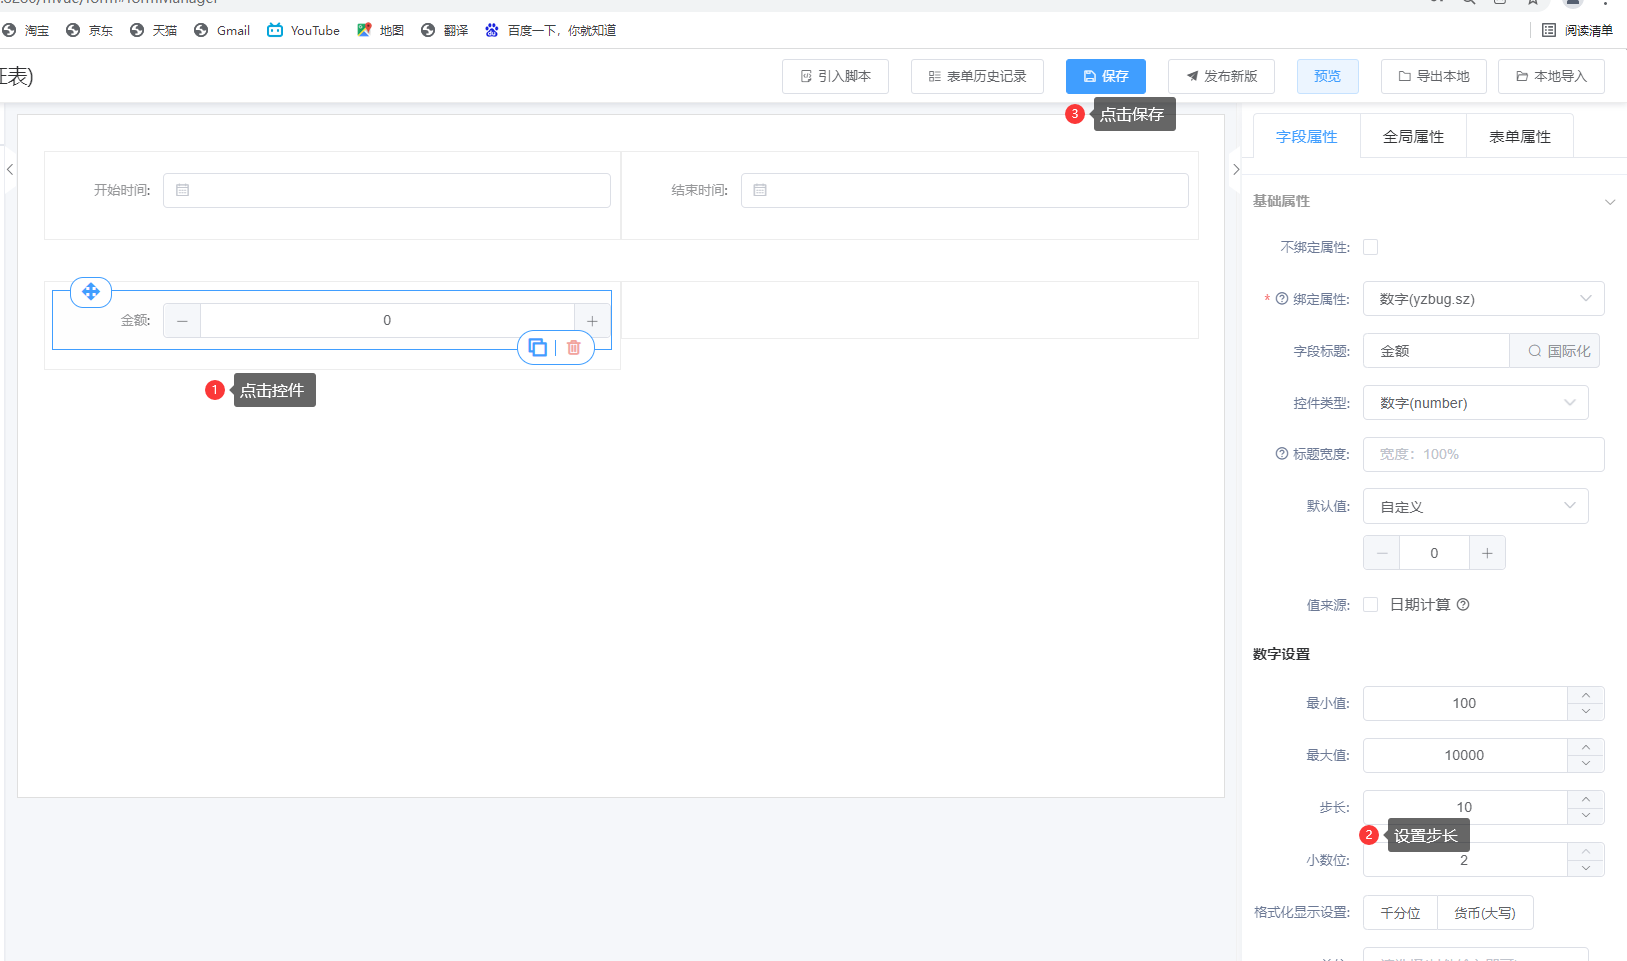This screenshot has width=1627, height=961.
Task: Enable the 不绑定属性 checkbox
Action: coord(1371,247)
